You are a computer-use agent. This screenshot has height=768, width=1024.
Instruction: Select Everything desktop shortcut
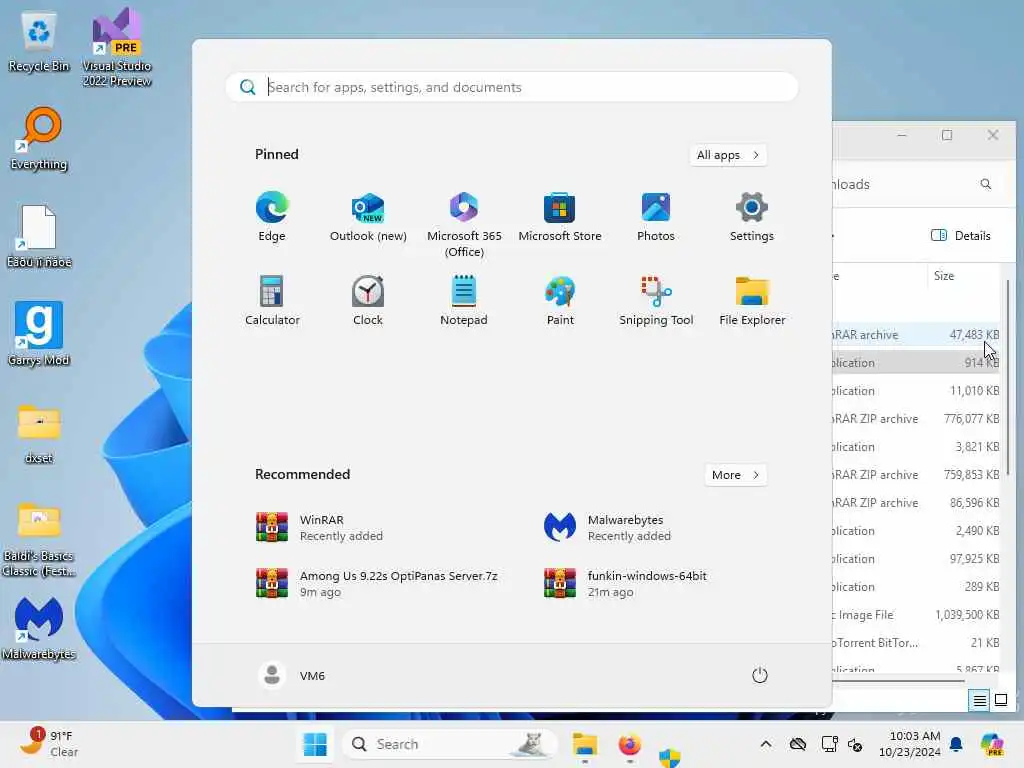[x=39, y=138]
